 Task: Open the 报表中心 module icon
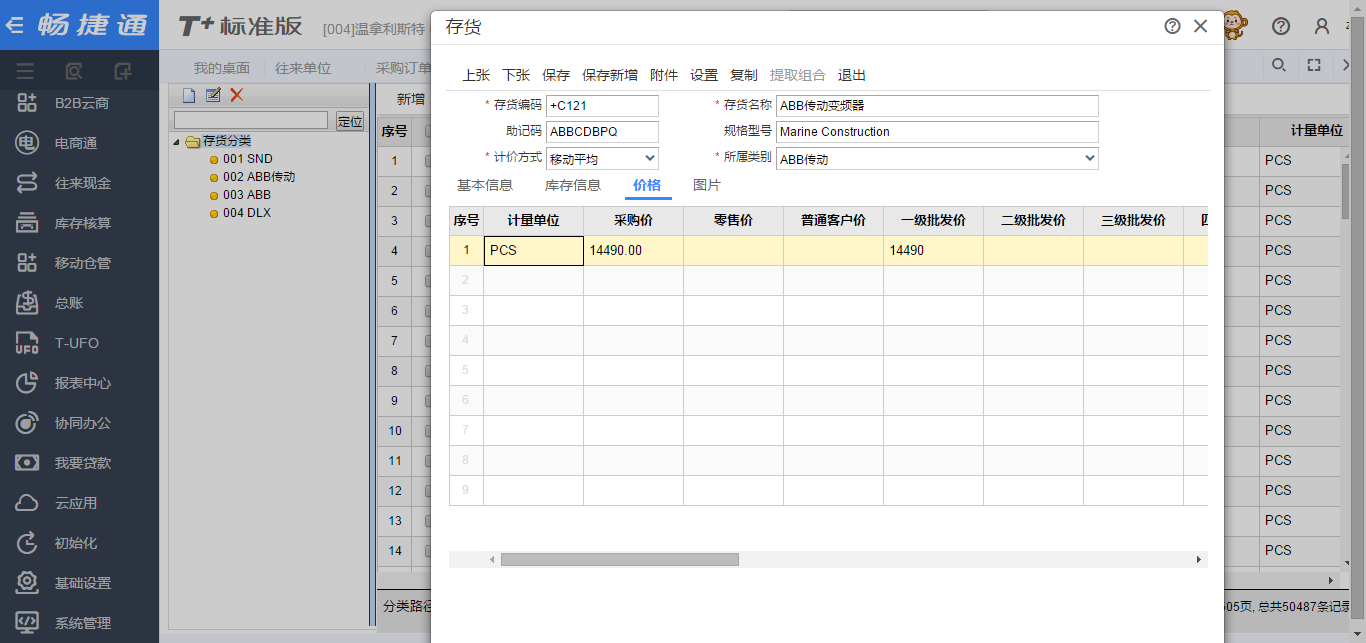(x=27, y=383)
